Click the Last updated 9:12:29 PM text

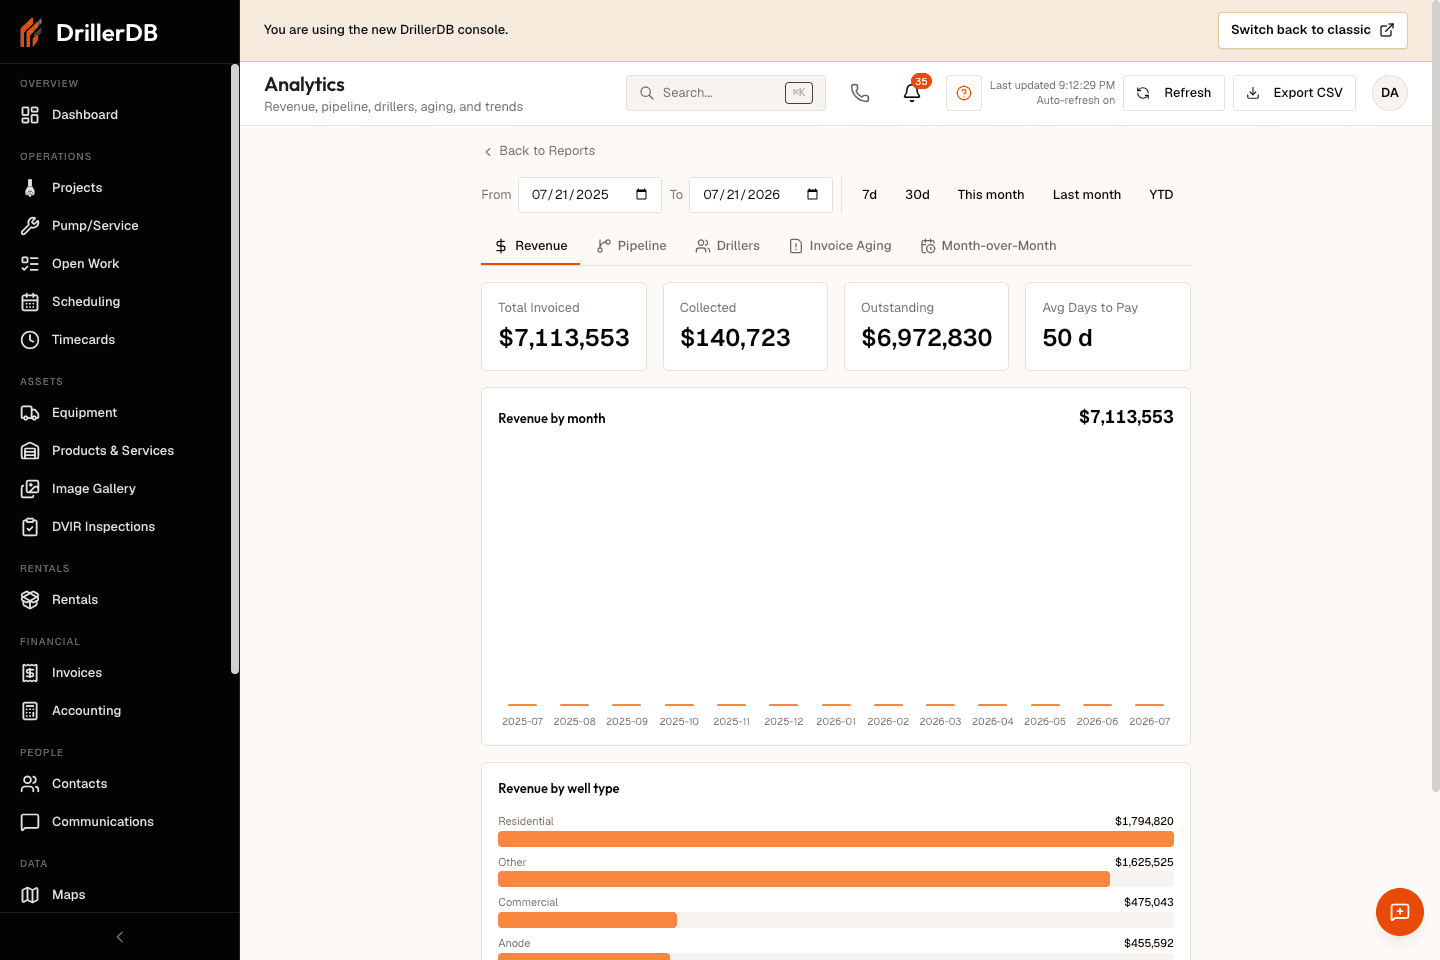click(1052, 86)
